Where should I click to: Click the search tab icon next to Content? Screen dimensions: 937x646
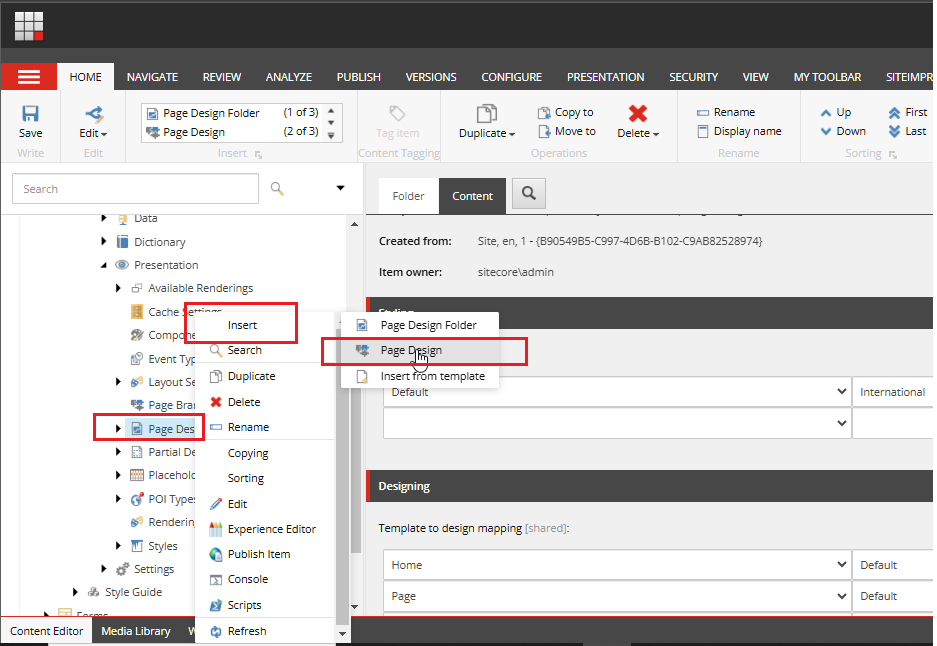coord(528,194)
